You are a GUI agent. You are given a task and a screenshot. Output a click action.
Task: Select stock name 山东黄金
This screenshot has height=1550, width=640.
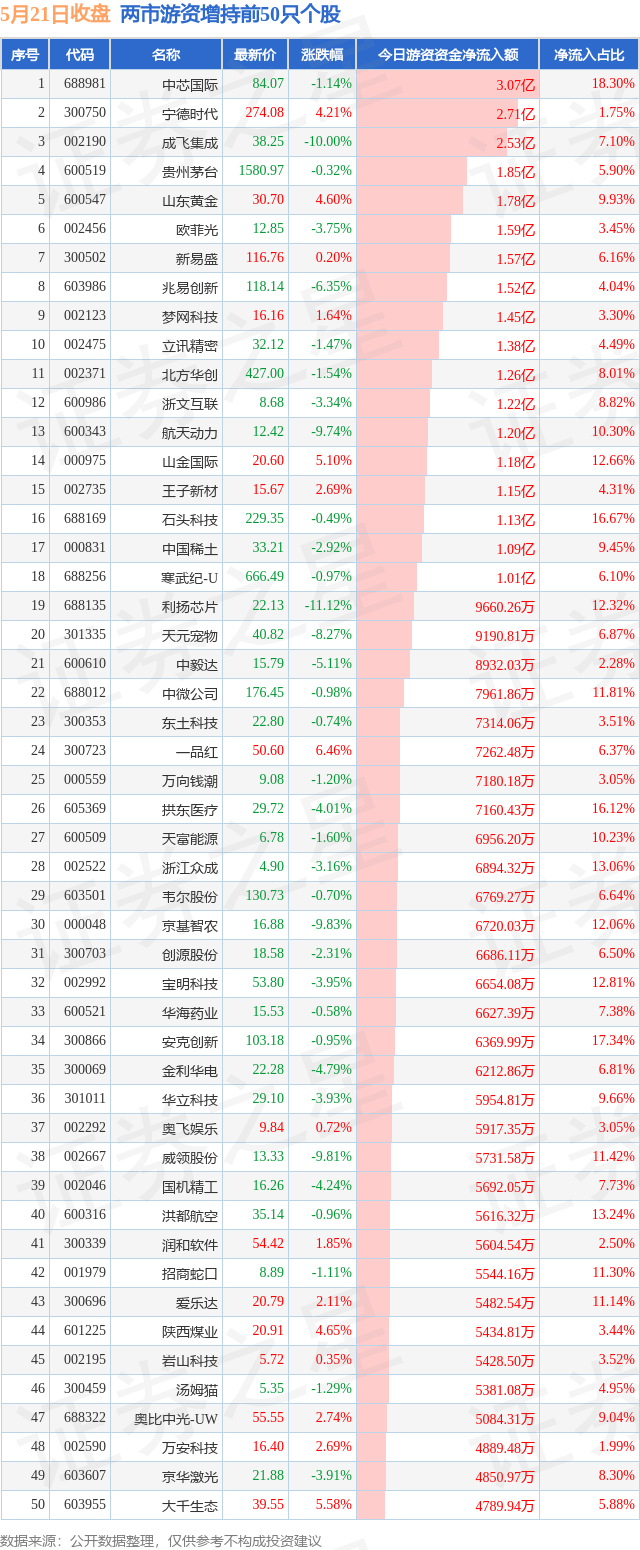coord(190,200)
